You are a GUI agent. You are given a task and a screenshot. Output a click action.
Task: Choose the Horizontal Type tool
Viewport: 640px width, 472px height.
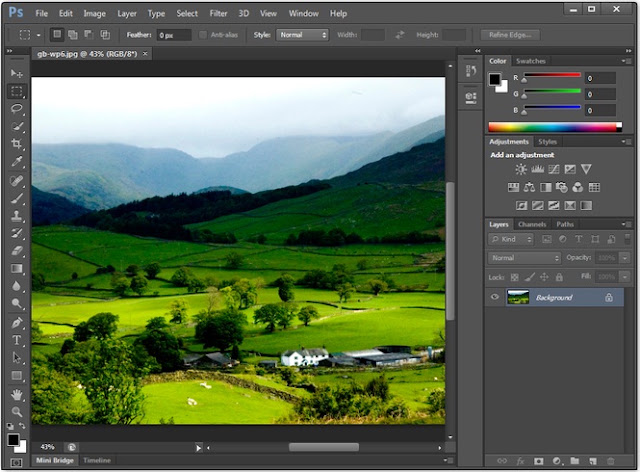[x=17, y=340]
